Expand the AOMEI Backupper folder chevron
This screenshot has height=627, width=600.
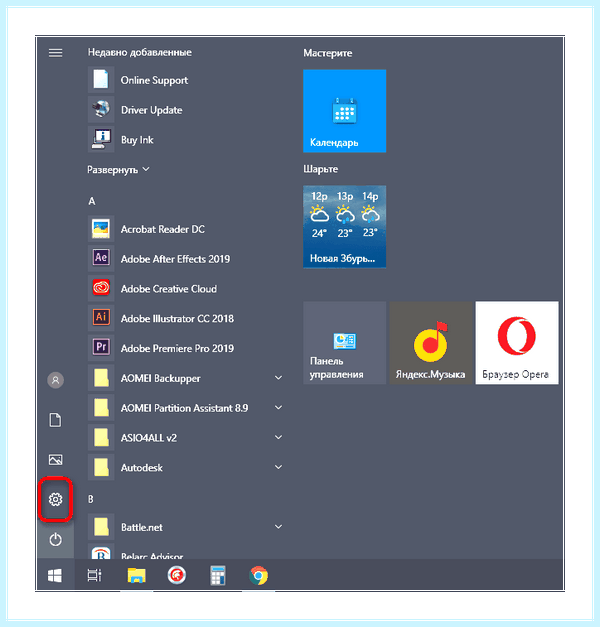(x=278, y=378)
